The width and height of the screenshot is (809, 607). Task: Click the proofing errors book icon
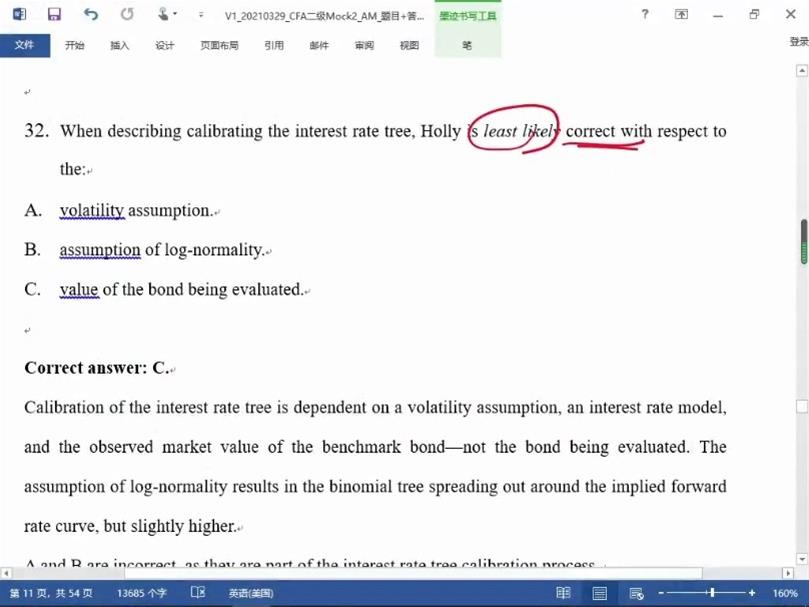[x=198, y=593]
